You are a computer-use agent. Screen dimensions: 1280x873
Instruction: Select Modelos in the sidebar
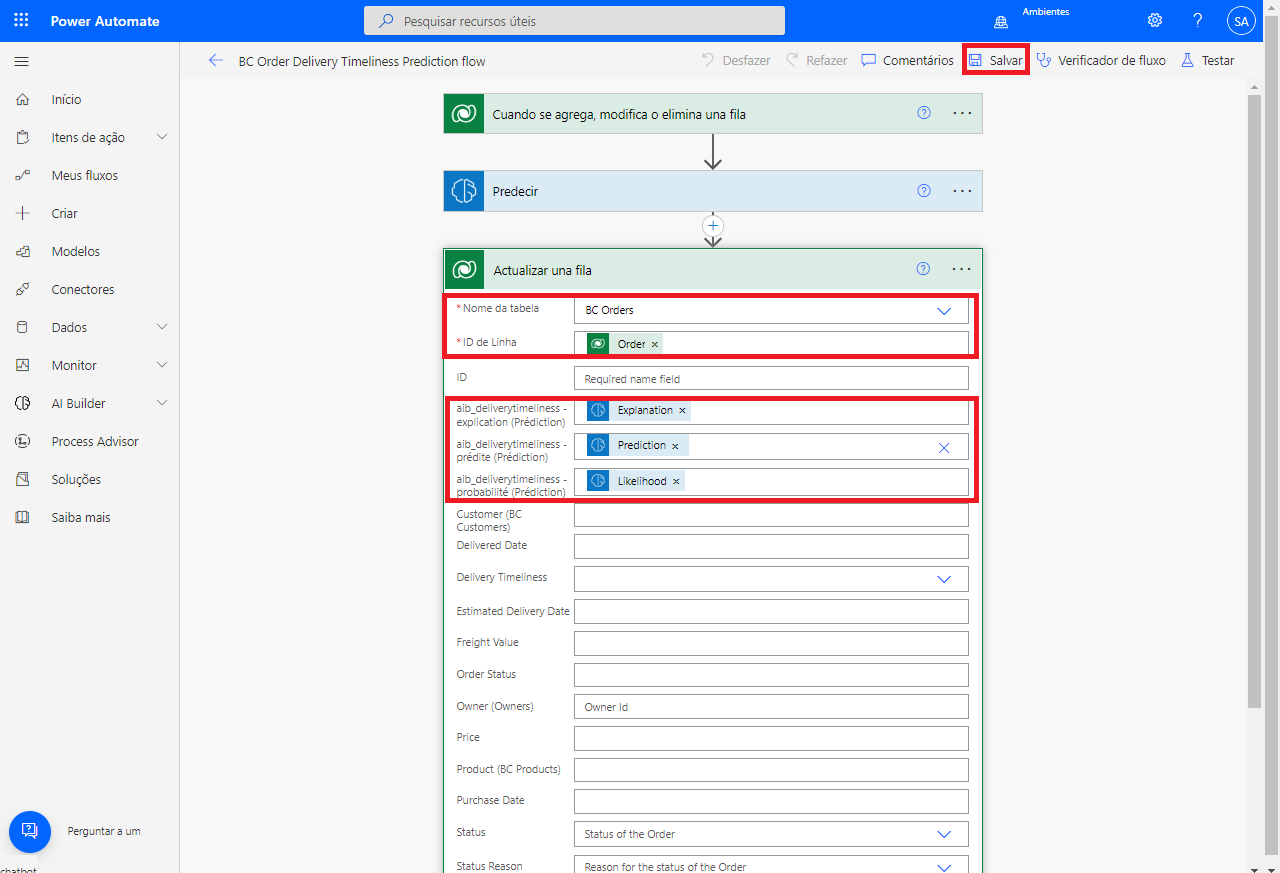pos(76,252)
